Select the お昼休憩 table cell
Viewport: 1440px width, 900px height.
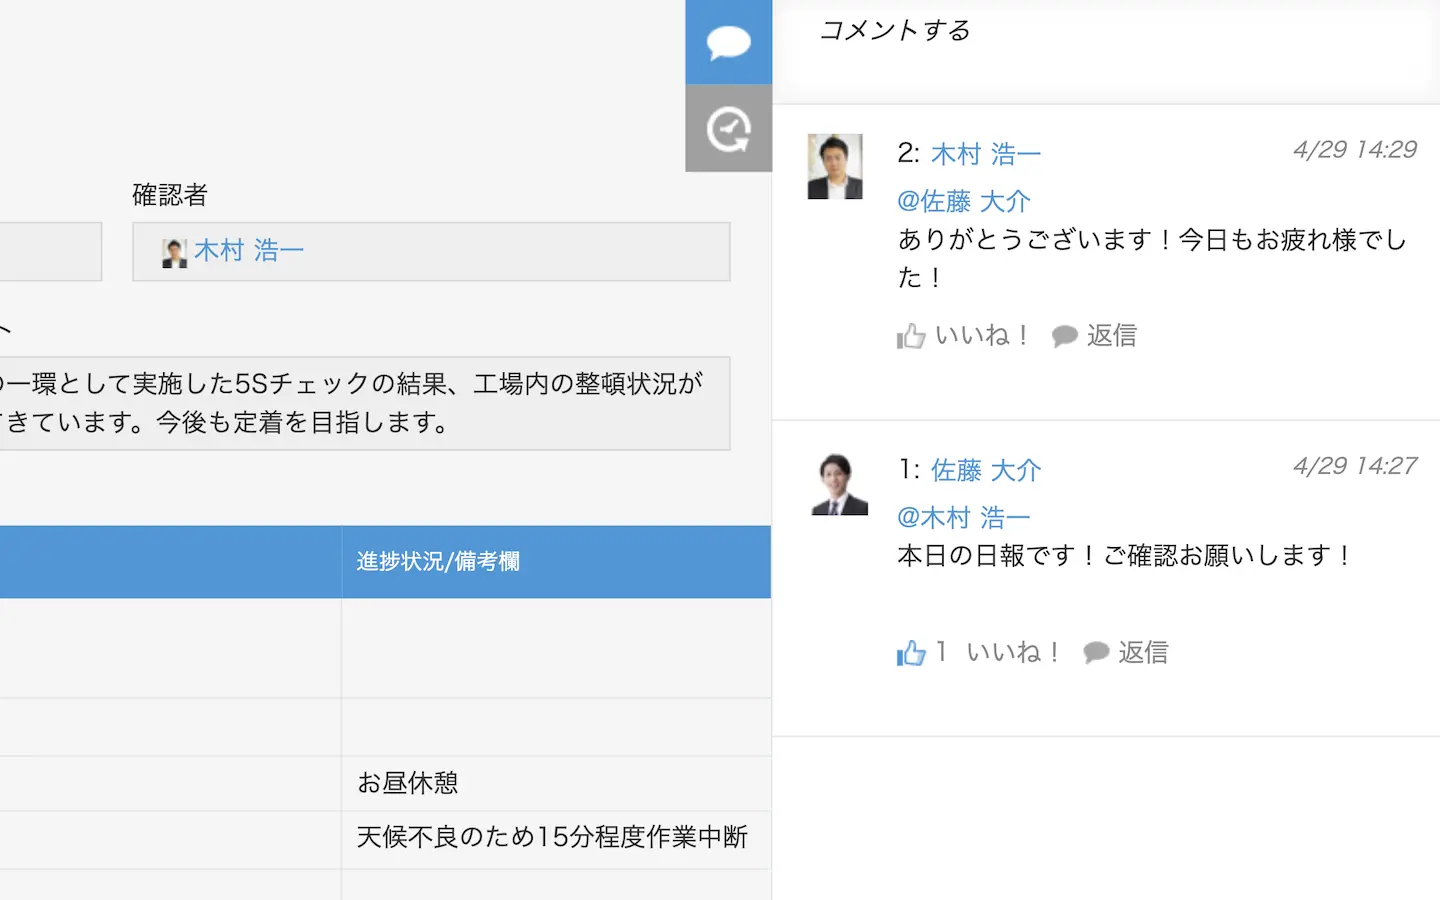pos(555,783)
